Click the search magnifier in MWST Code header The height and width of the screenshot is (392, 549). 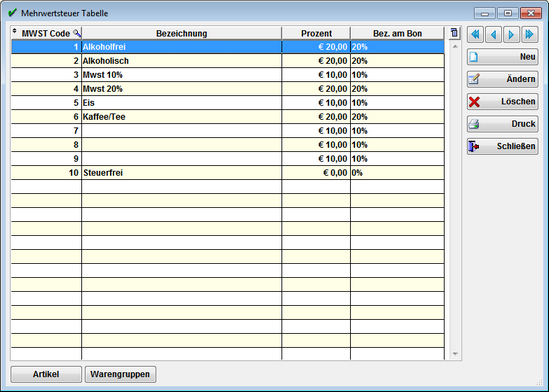tap(77, 33)
